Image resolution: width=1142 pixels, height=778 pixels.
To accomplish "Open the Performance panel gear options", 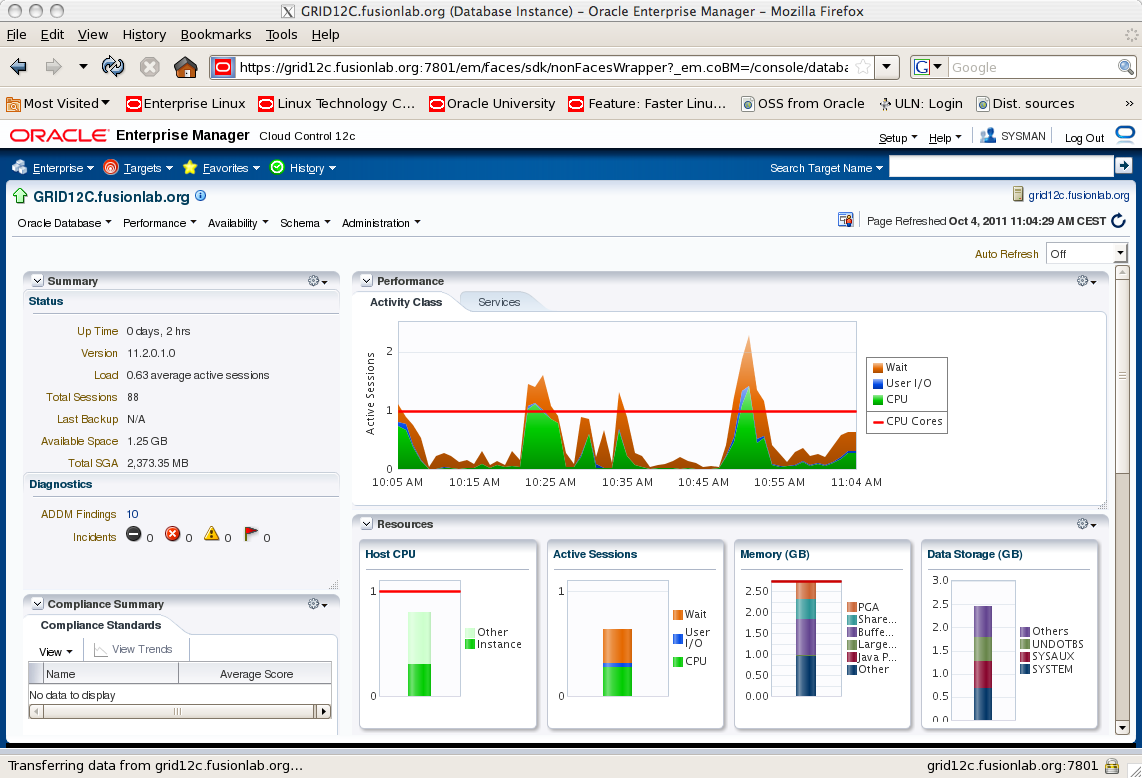I will 1087,281.
